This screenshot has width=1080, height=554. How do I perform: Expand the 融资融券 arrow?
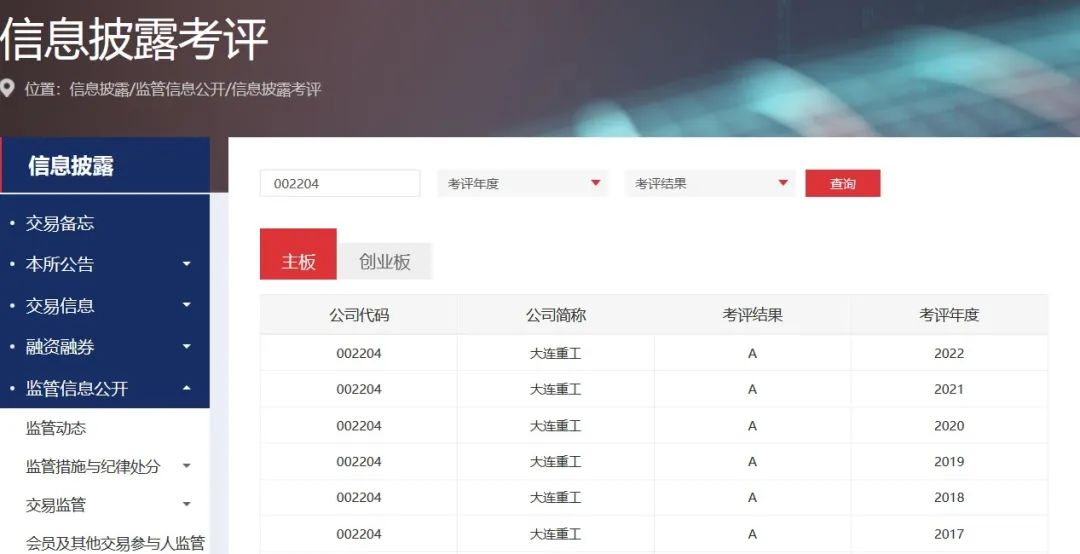[187, 347]
